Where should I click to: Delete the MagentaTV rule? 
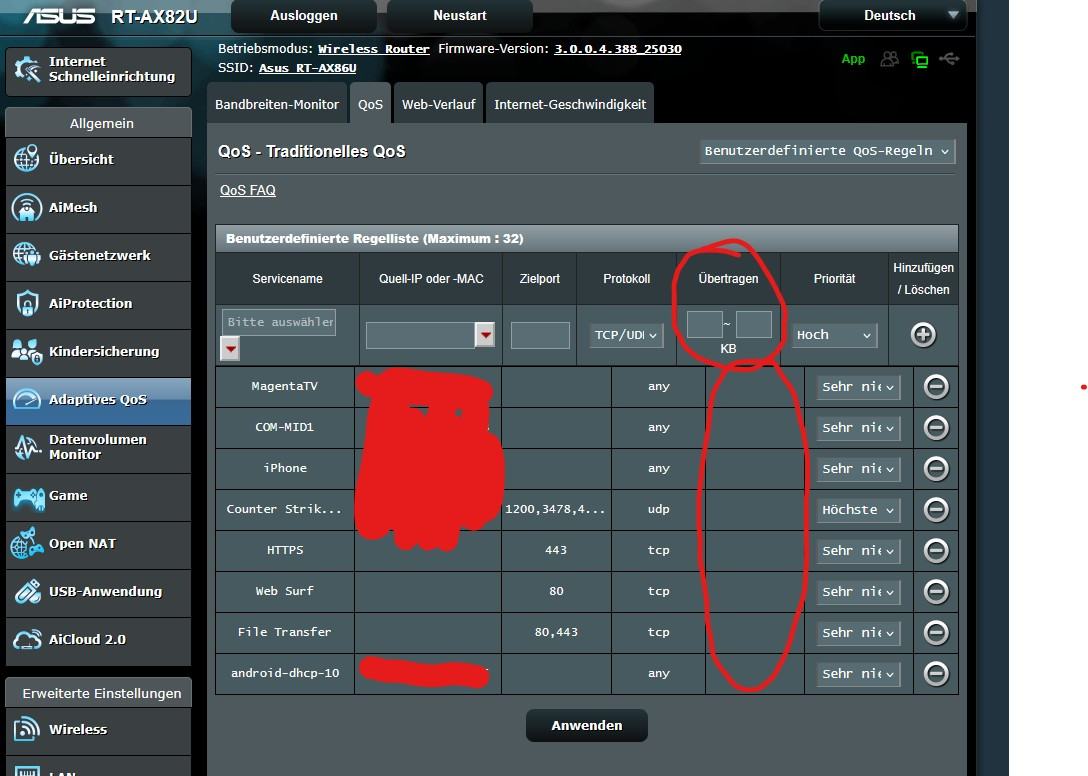[936, 387]
